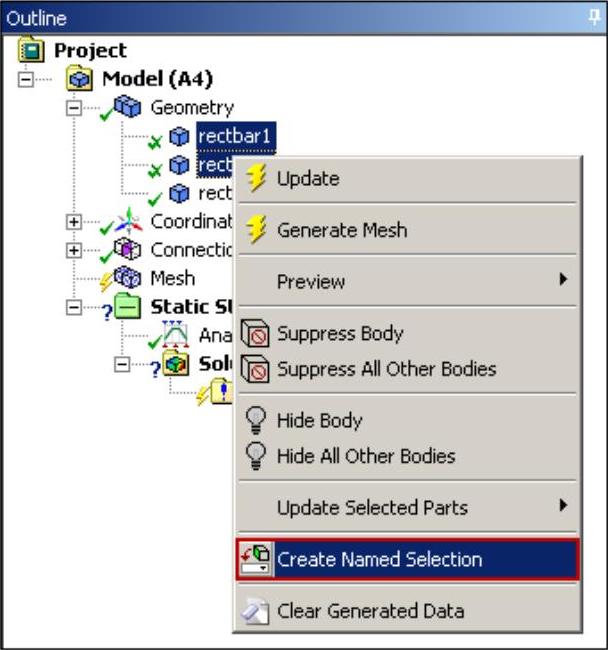Click the Project icon in the outline
Image resolution: width=608 pixels, height=650 pixels.
pyautogui.click(x=30, y=50)
